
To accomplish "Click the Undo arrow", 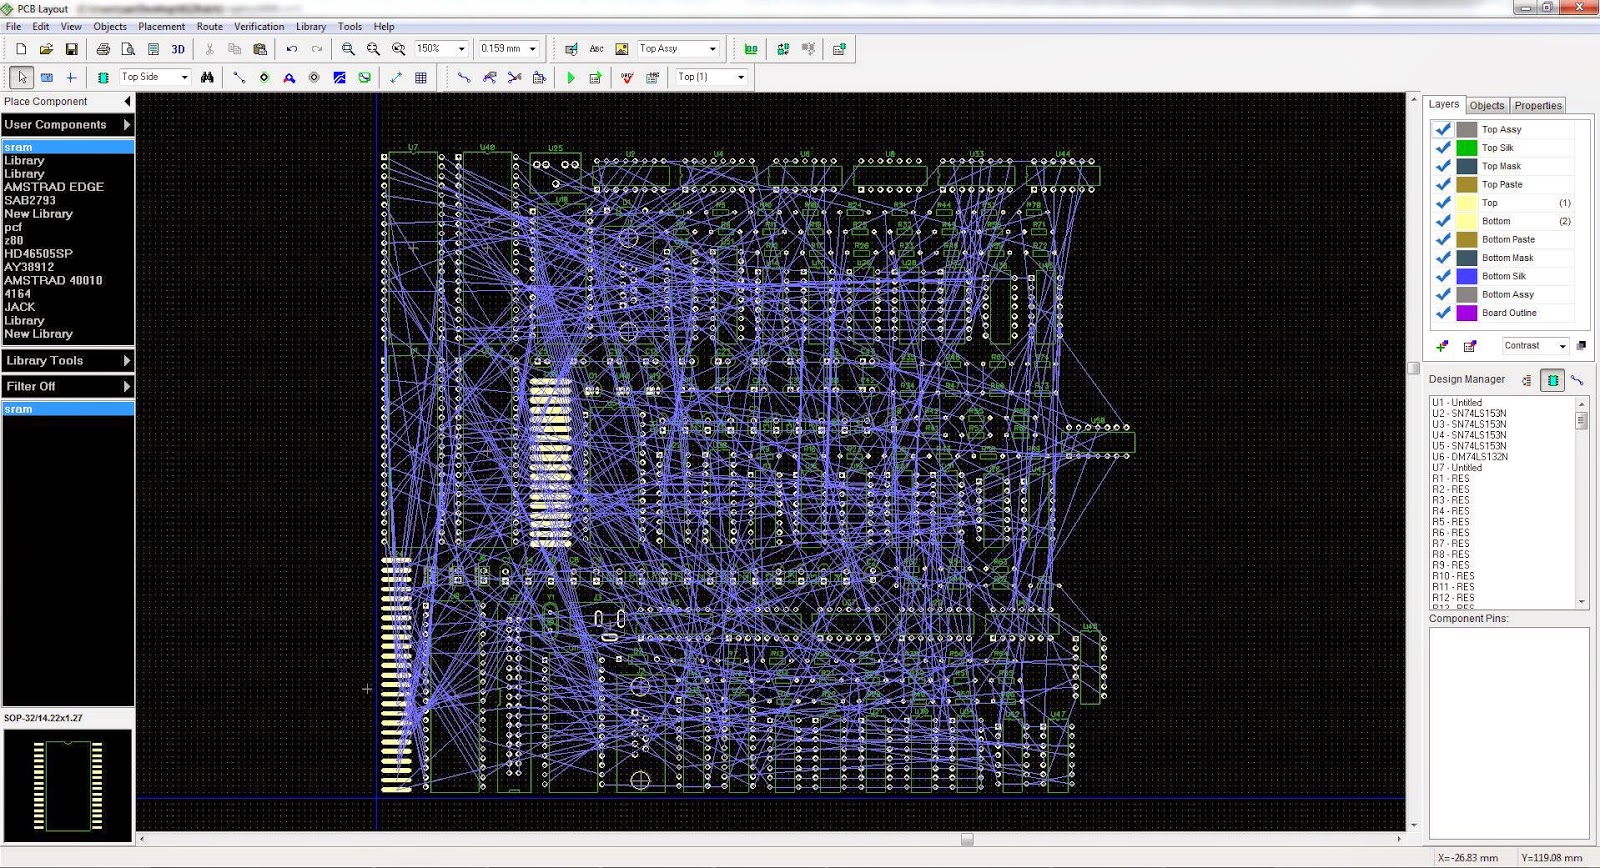I will tap(292, 49).
